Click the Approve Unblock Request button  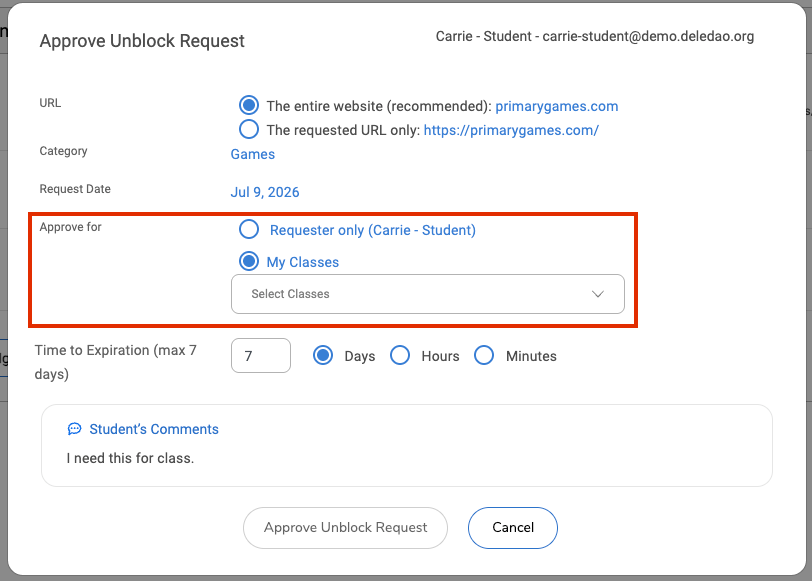345,528
